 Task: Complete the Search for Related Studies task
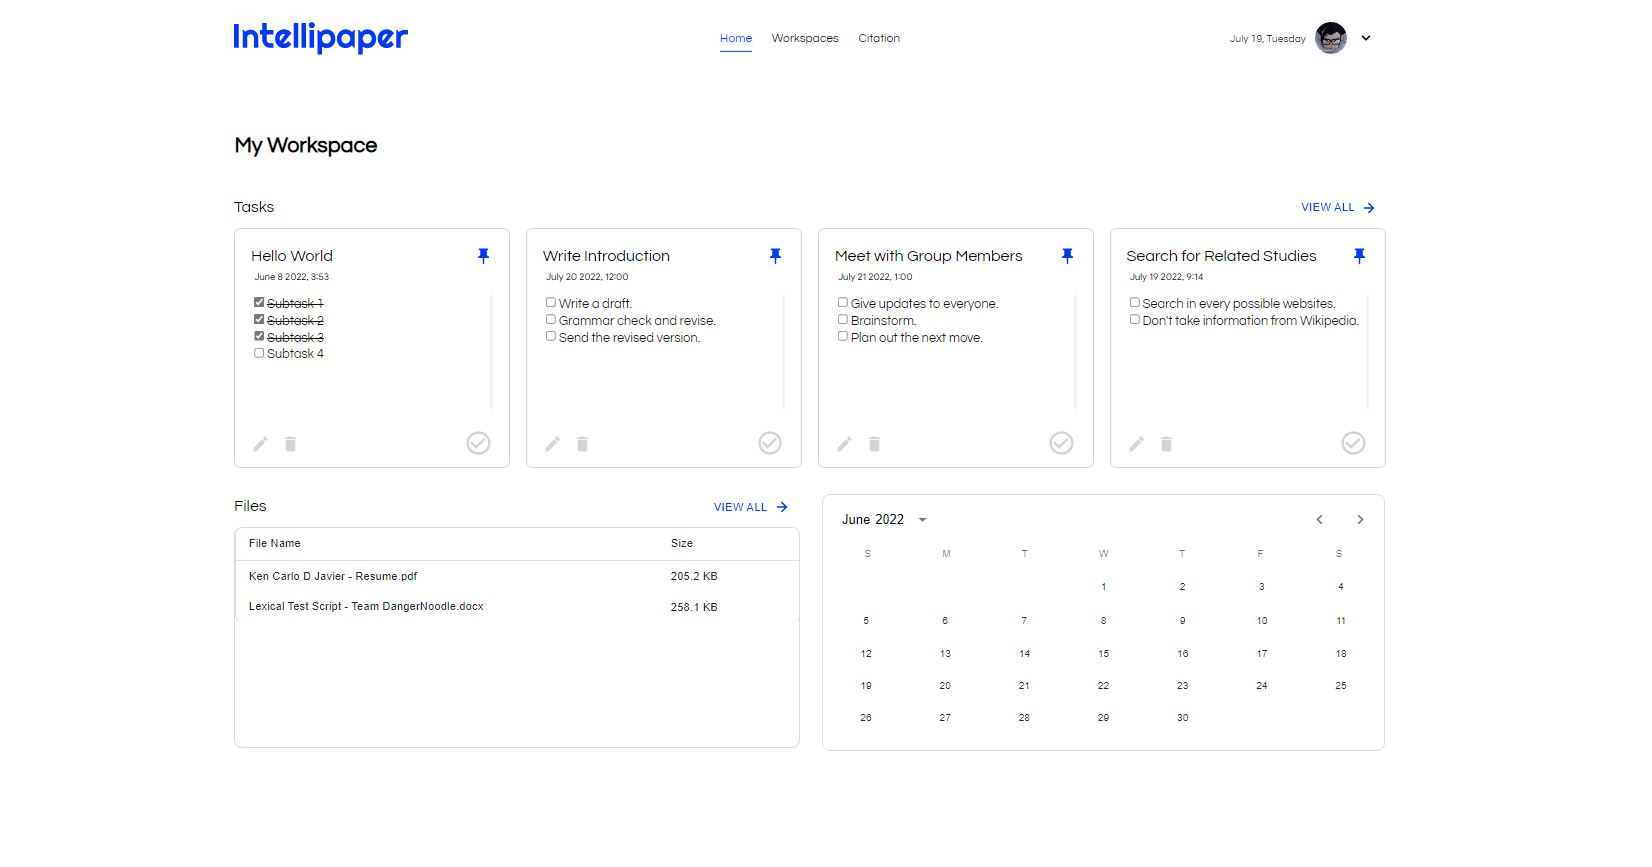(1353, 443)
